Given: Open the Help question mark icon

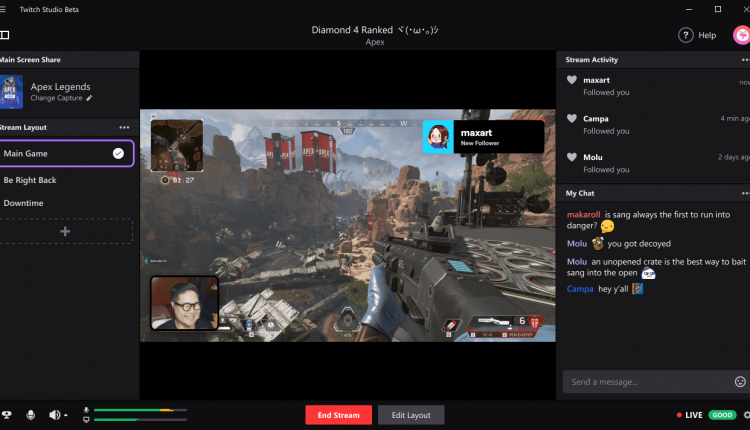Looking at the screenshot, I should [685, 35].
